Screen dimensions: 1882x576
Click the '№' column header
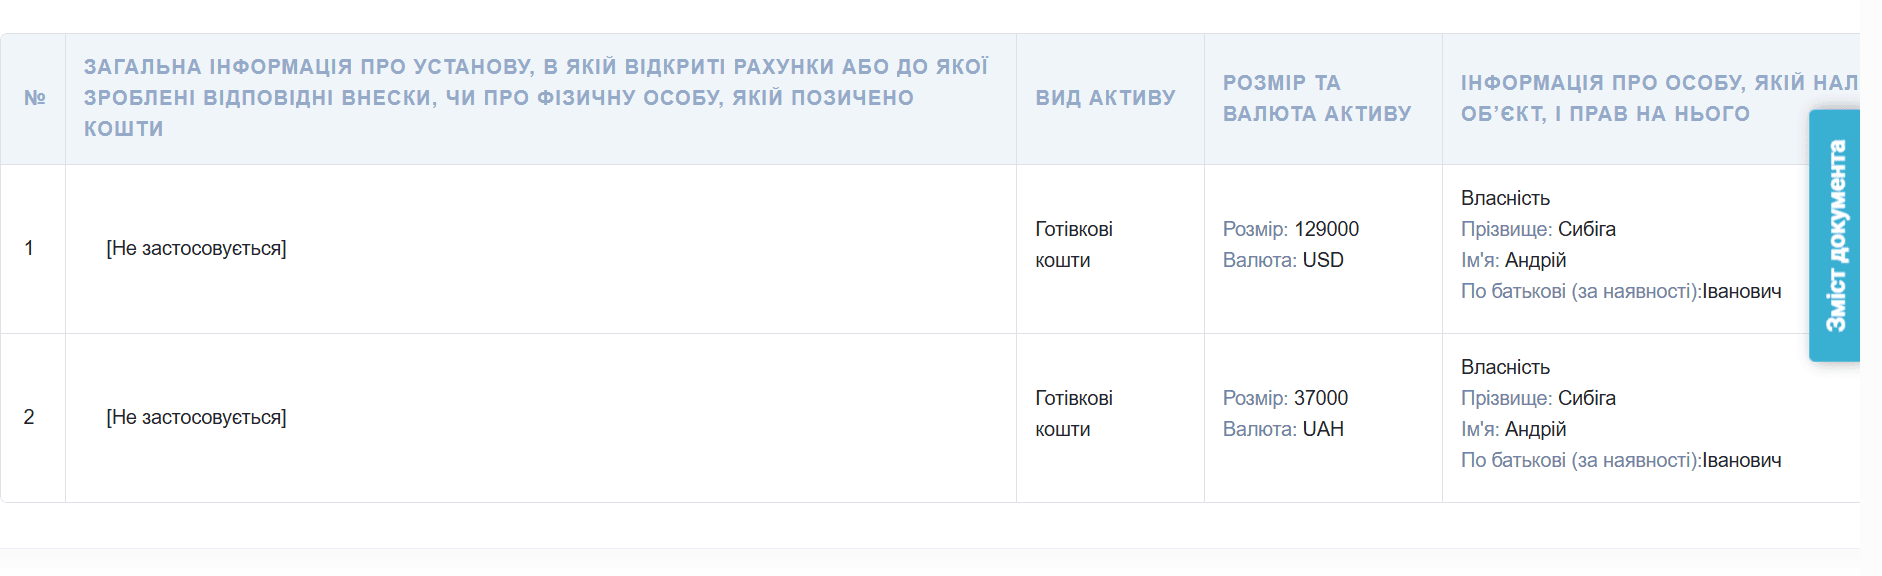(x=35, y=98)
